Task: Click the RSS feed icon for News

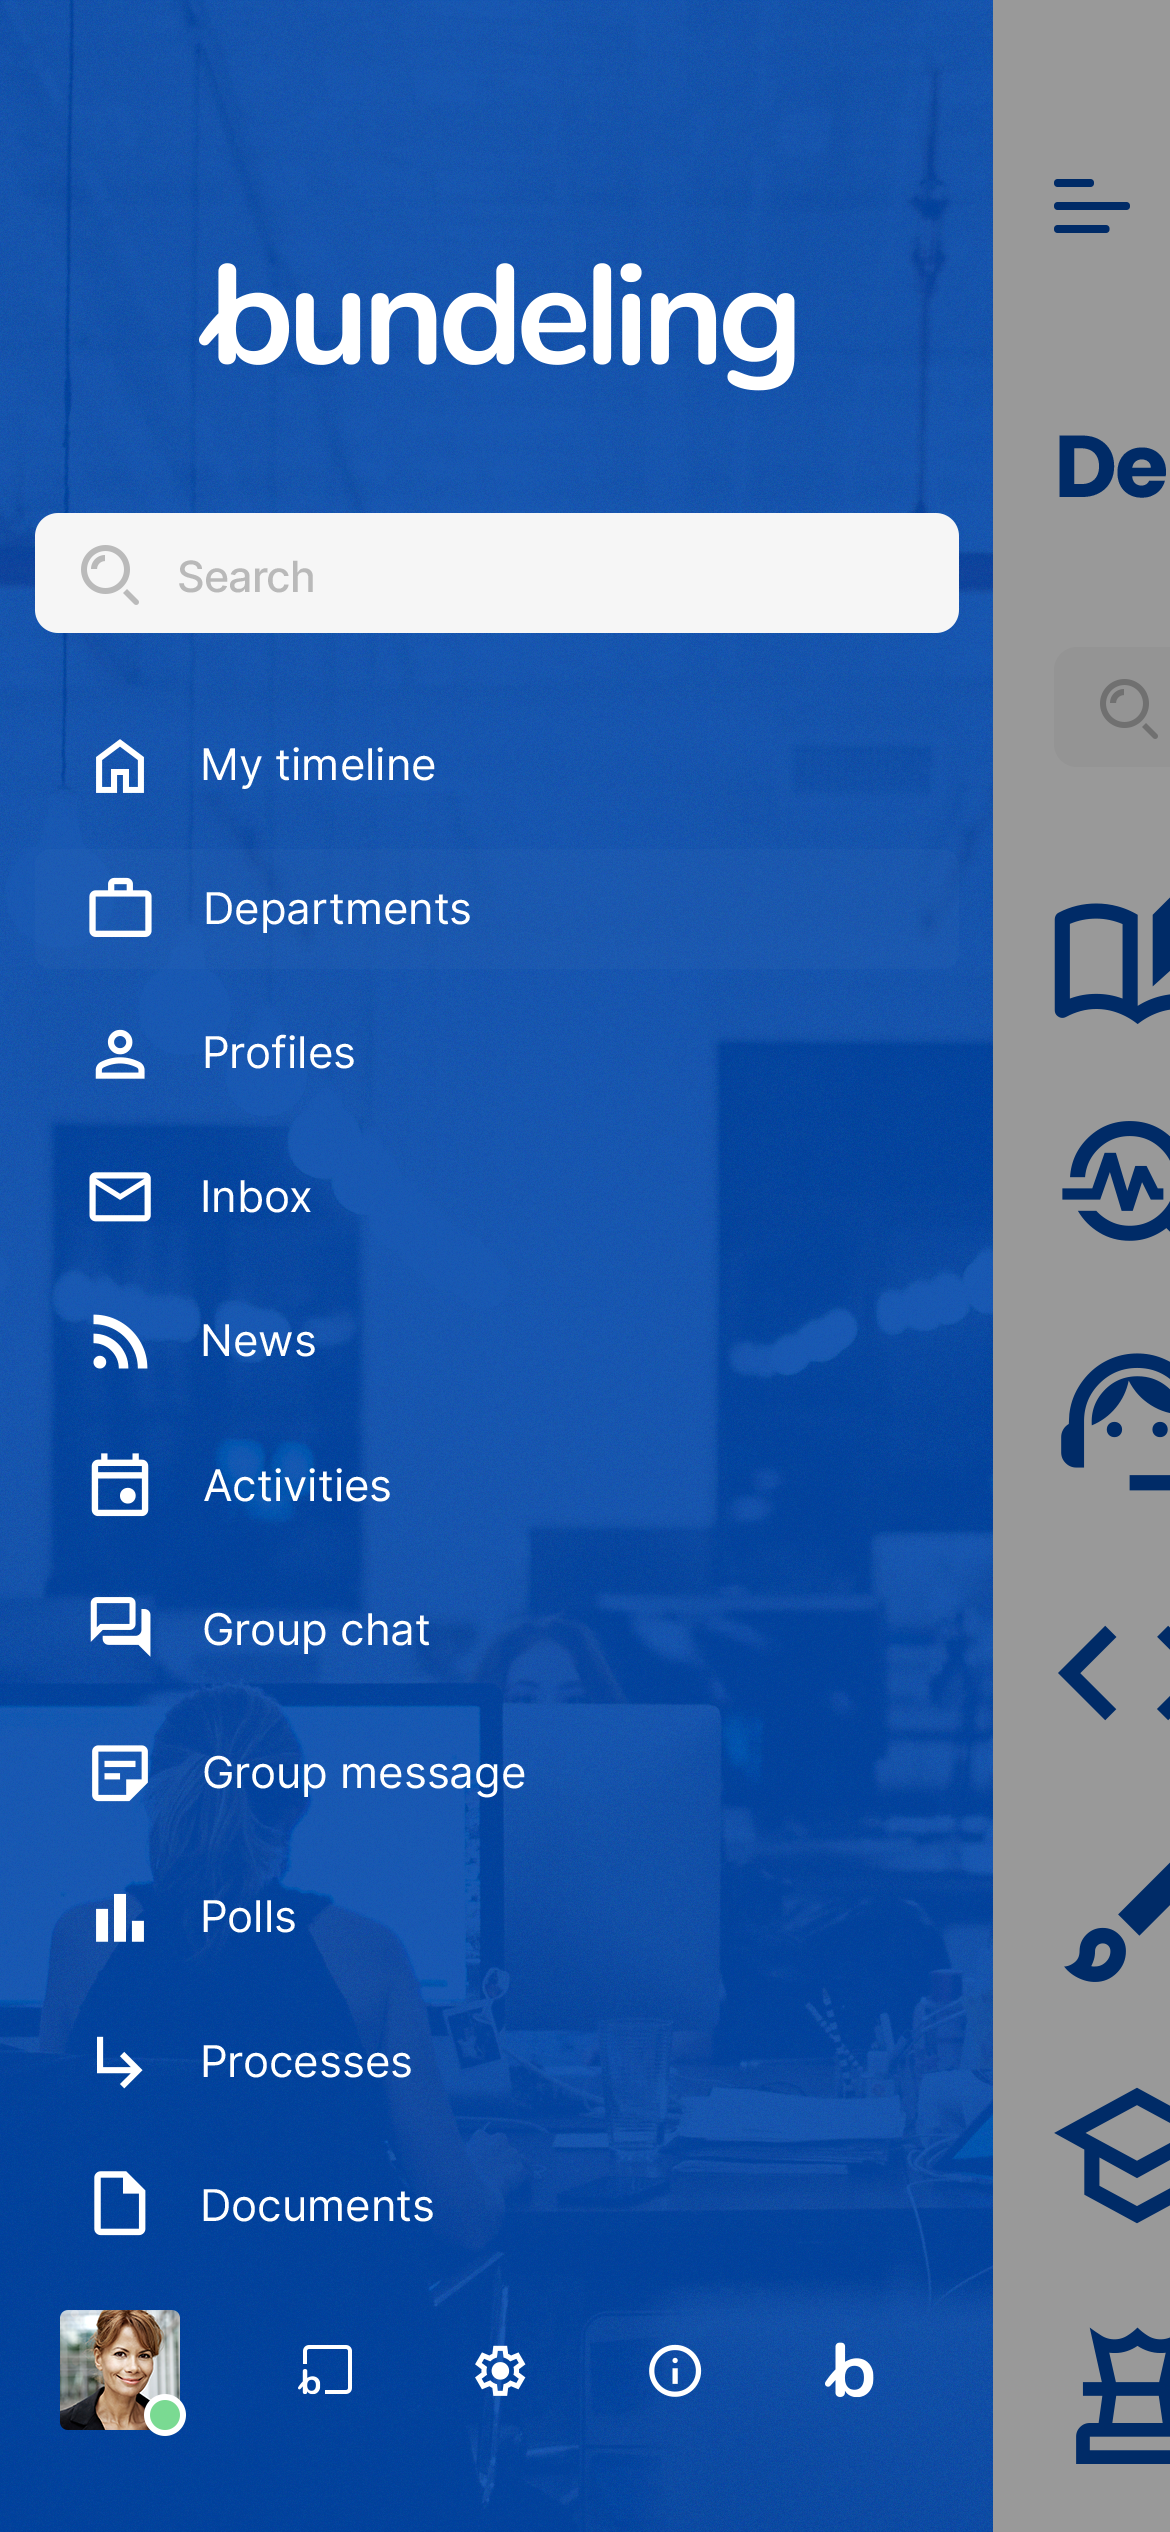Action: coord(120,1341)
